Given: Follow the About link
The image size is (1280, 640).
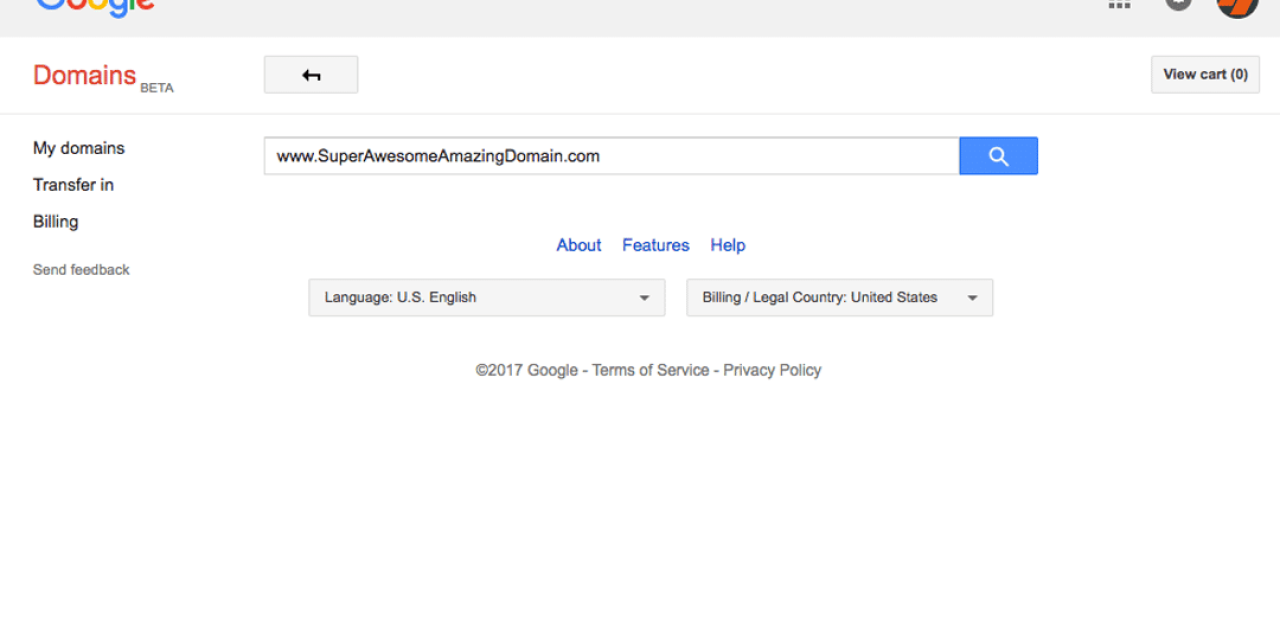Looking at the screenshot, I should pyautogui.click(x=579, y=245).
